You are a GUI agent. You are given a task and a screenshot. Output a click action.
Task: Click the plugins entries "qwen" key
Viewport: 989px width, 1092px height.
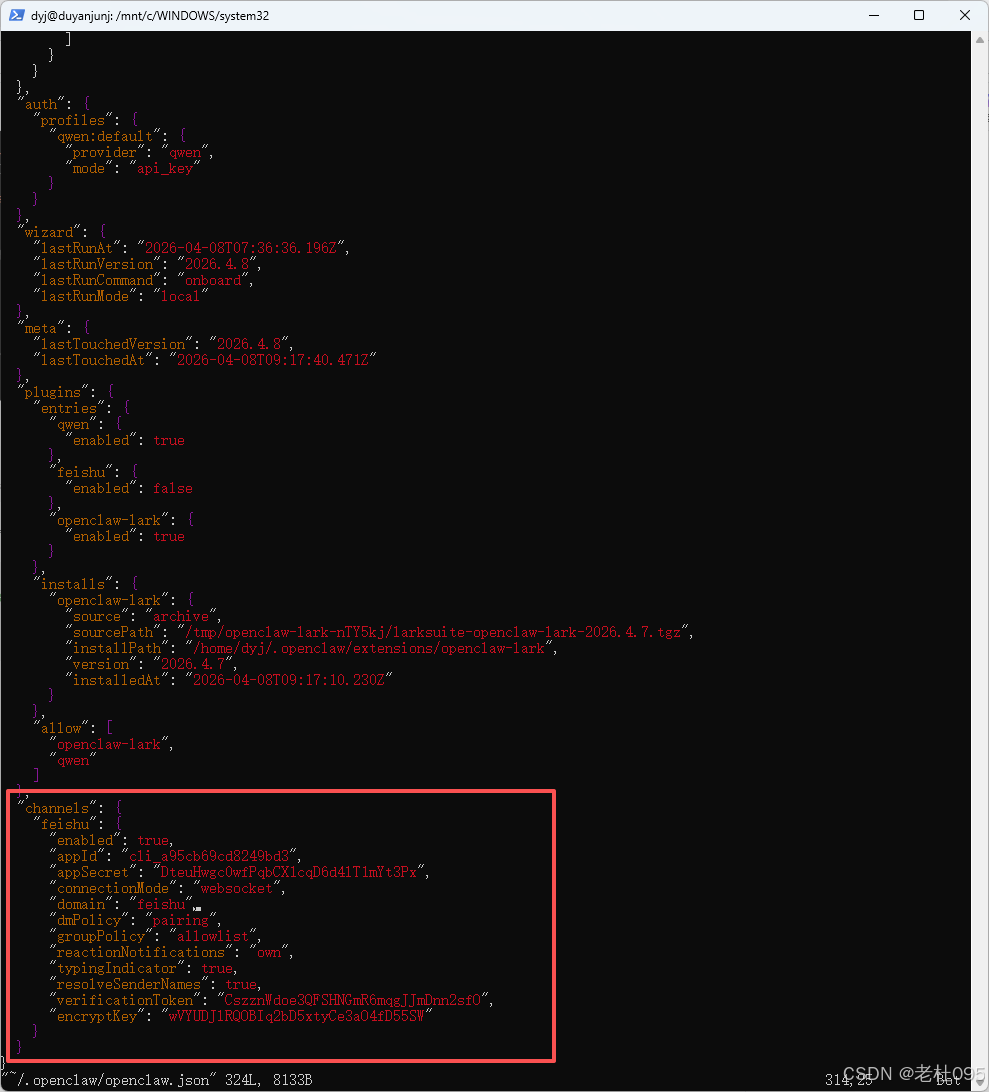pos(72,425)
